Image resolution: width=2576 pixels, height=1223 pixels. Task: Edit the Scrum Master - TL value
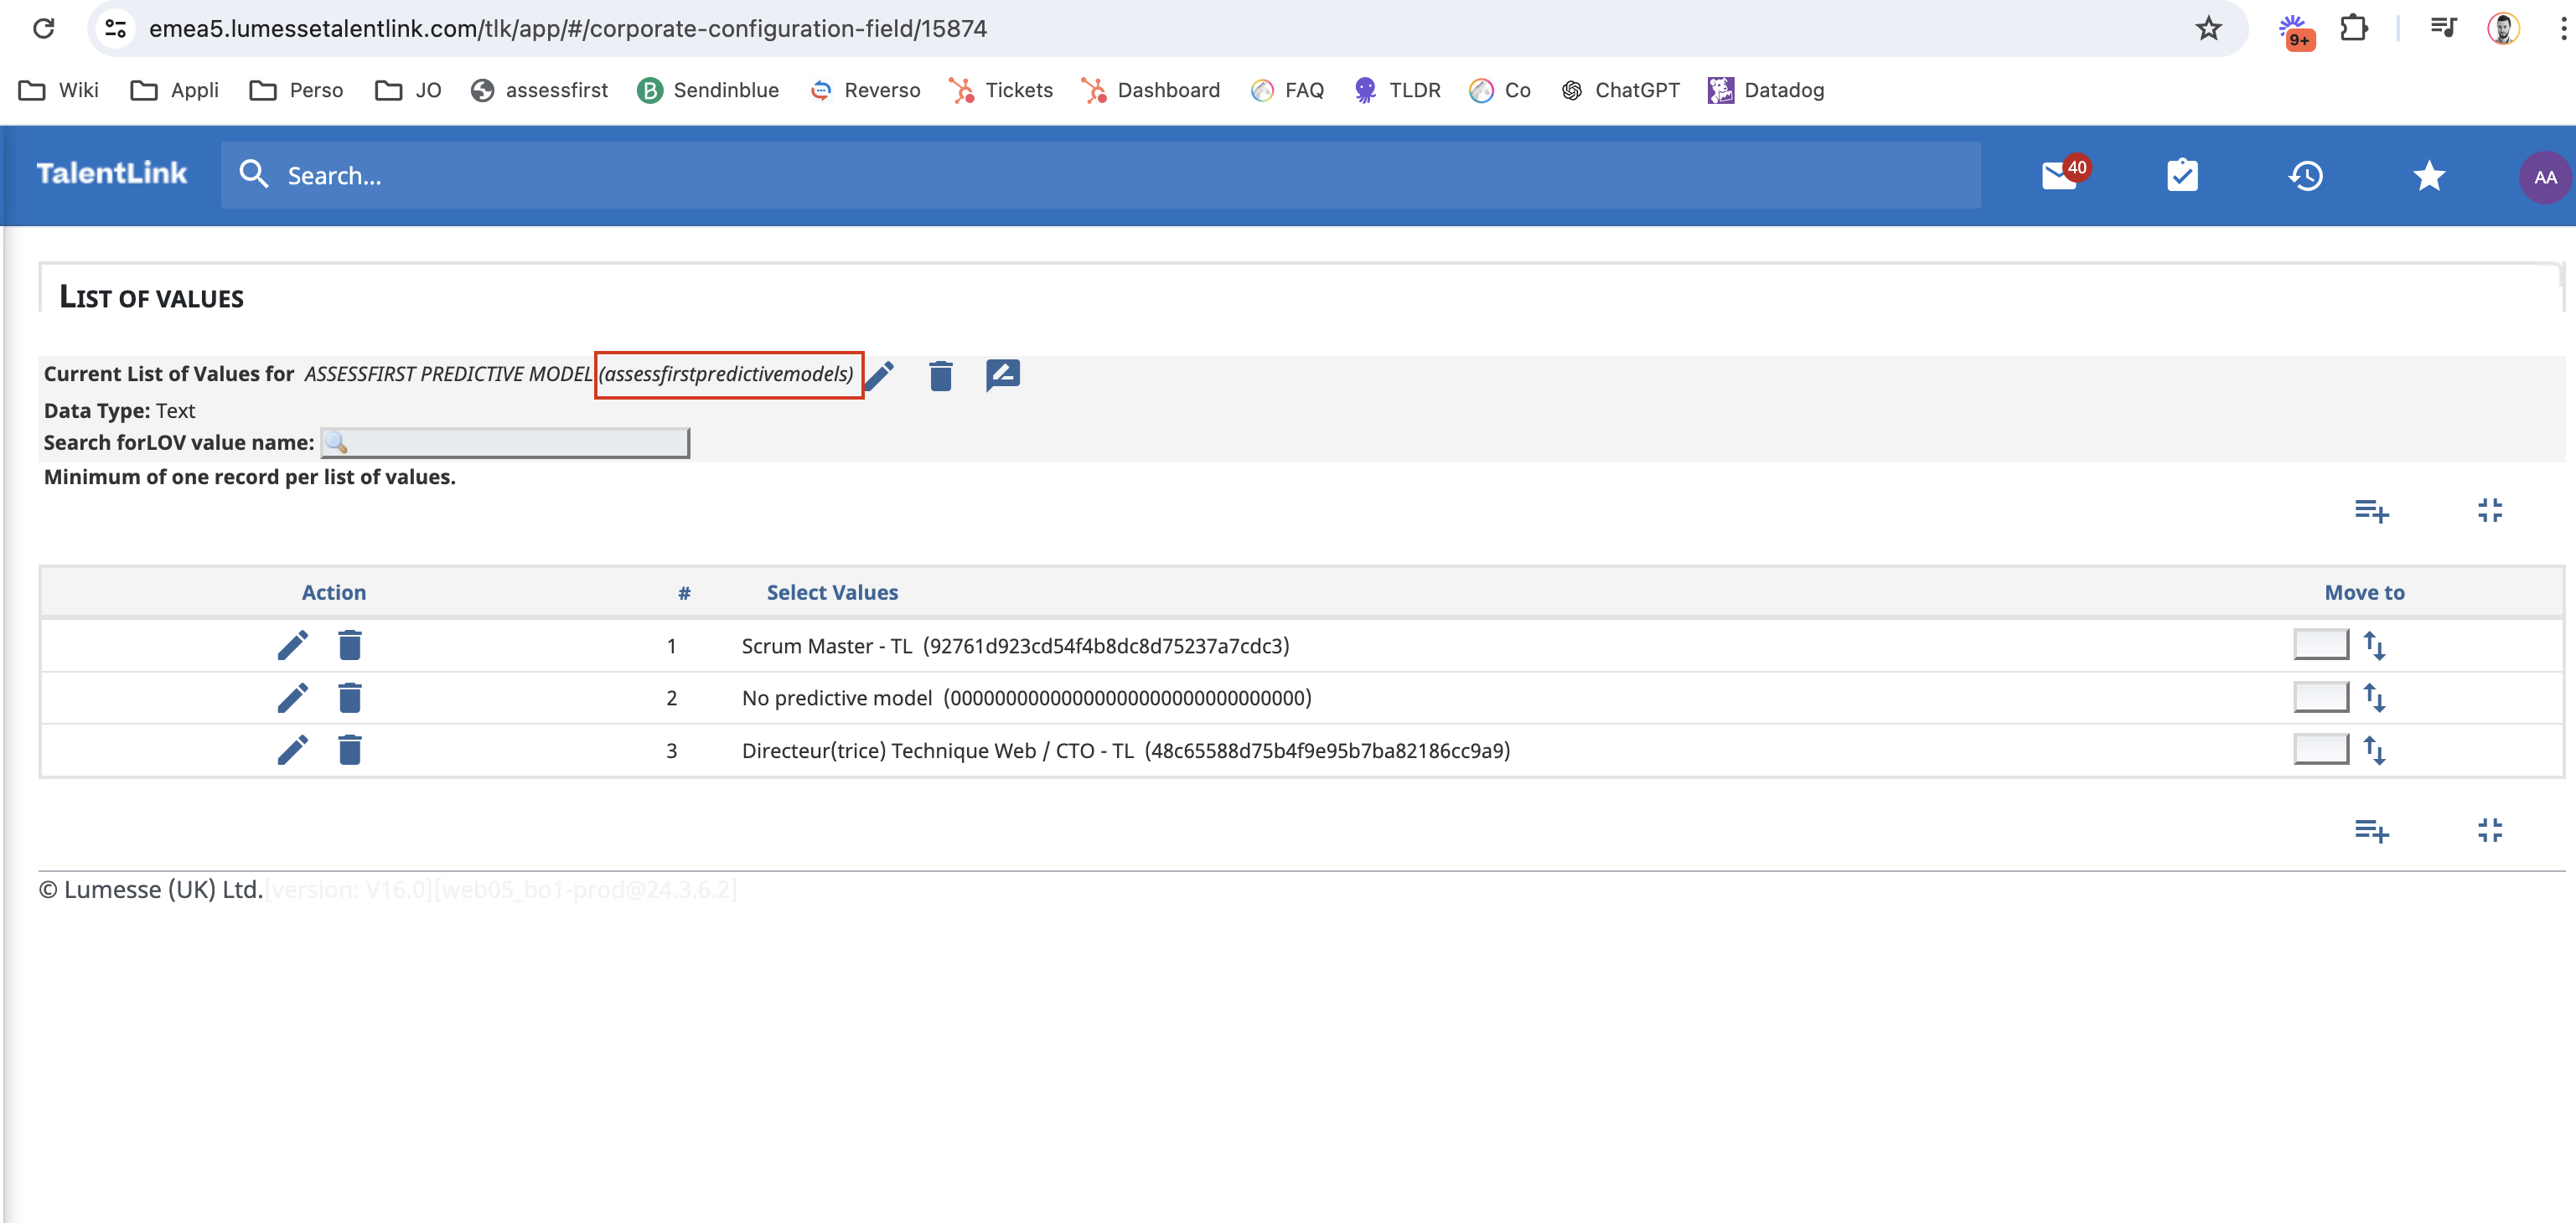tap(292, 645)
